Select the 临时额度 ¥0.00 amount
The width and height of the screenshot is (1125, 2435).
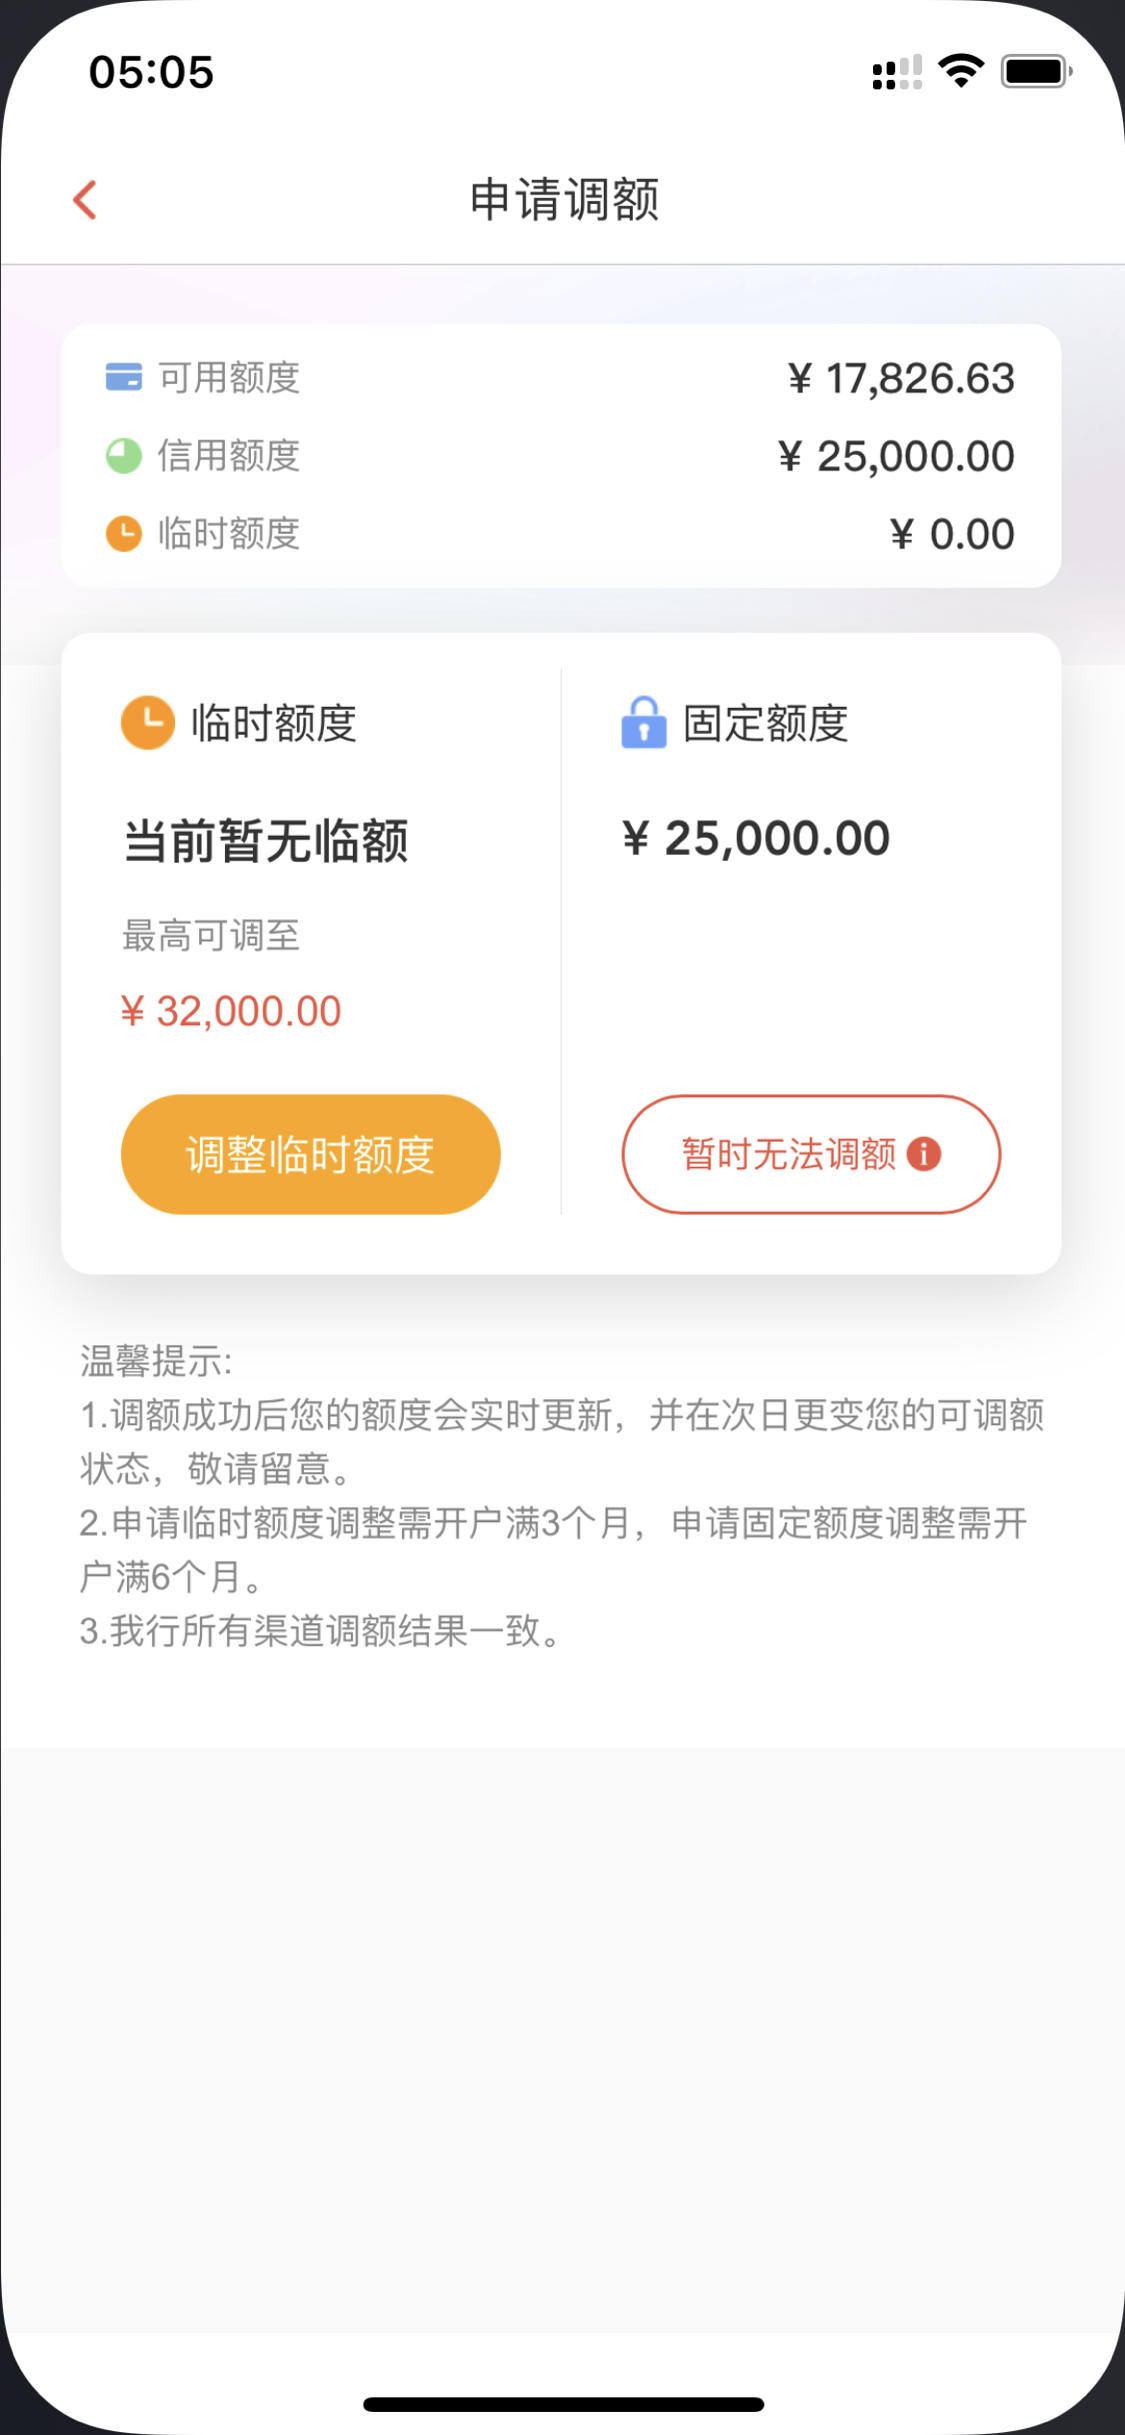coord(952,534)
